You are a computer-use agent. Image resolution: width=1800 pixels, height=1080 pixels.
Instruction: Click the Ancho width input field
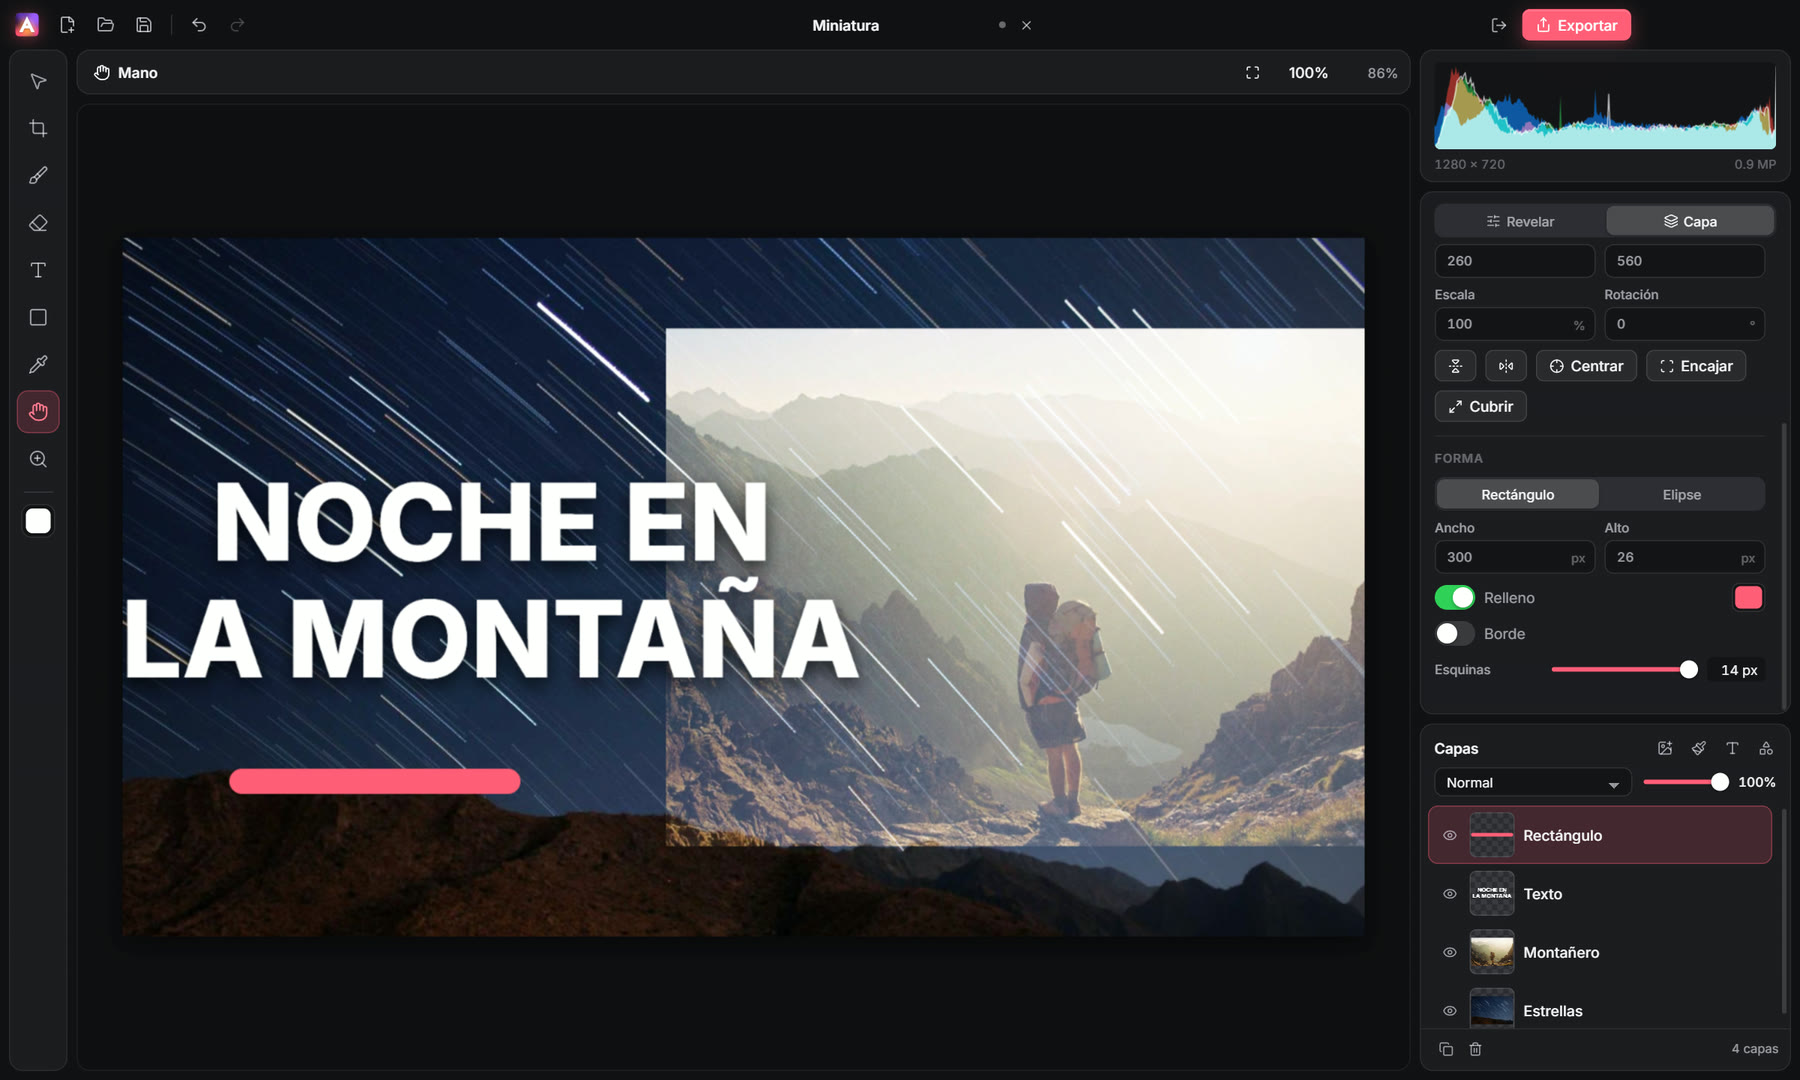[x=1514, y=557]
